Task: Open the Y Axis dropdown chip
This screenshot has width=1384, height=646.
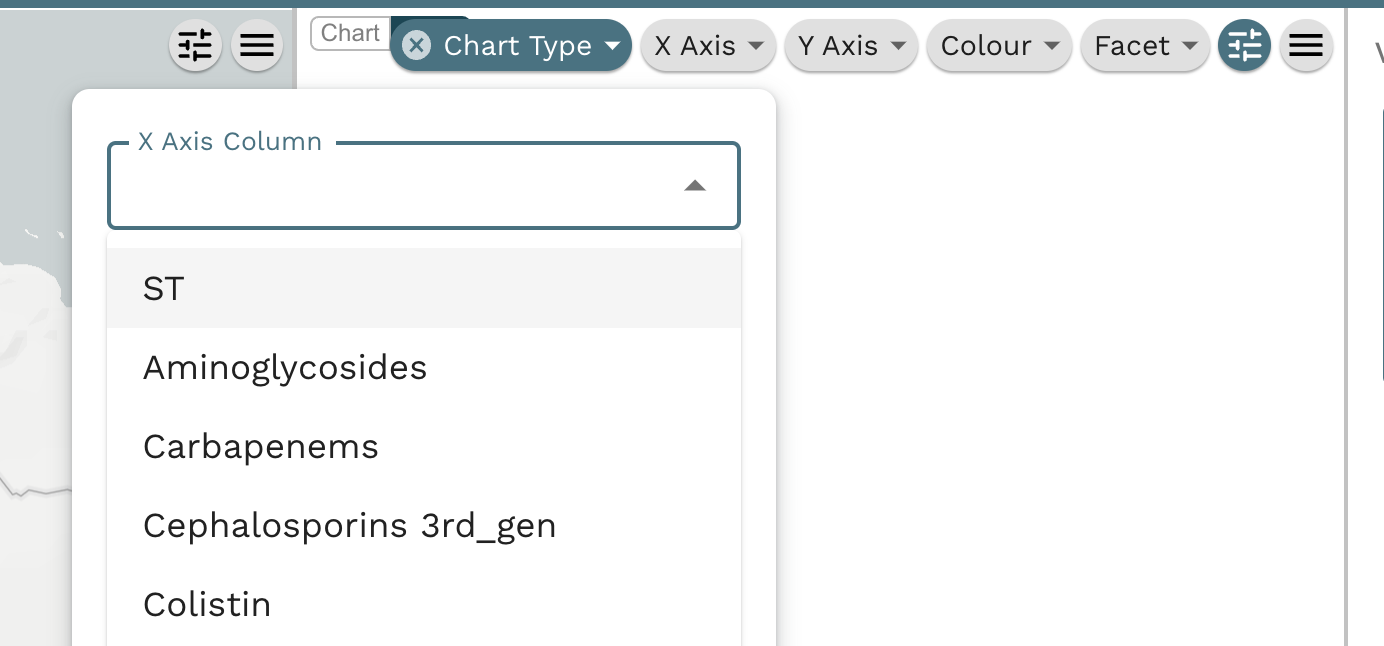Action: coord(851,46)
